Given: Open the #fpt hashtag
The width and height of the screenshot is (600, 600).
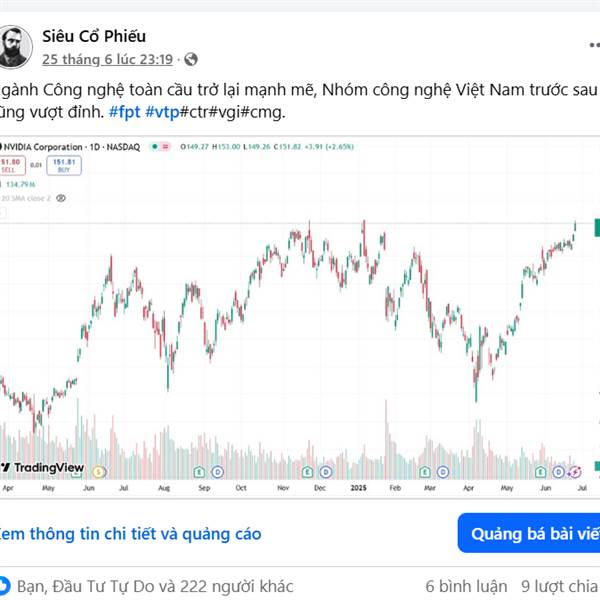Looking at the screenshot, I should [x=125, y=112].
